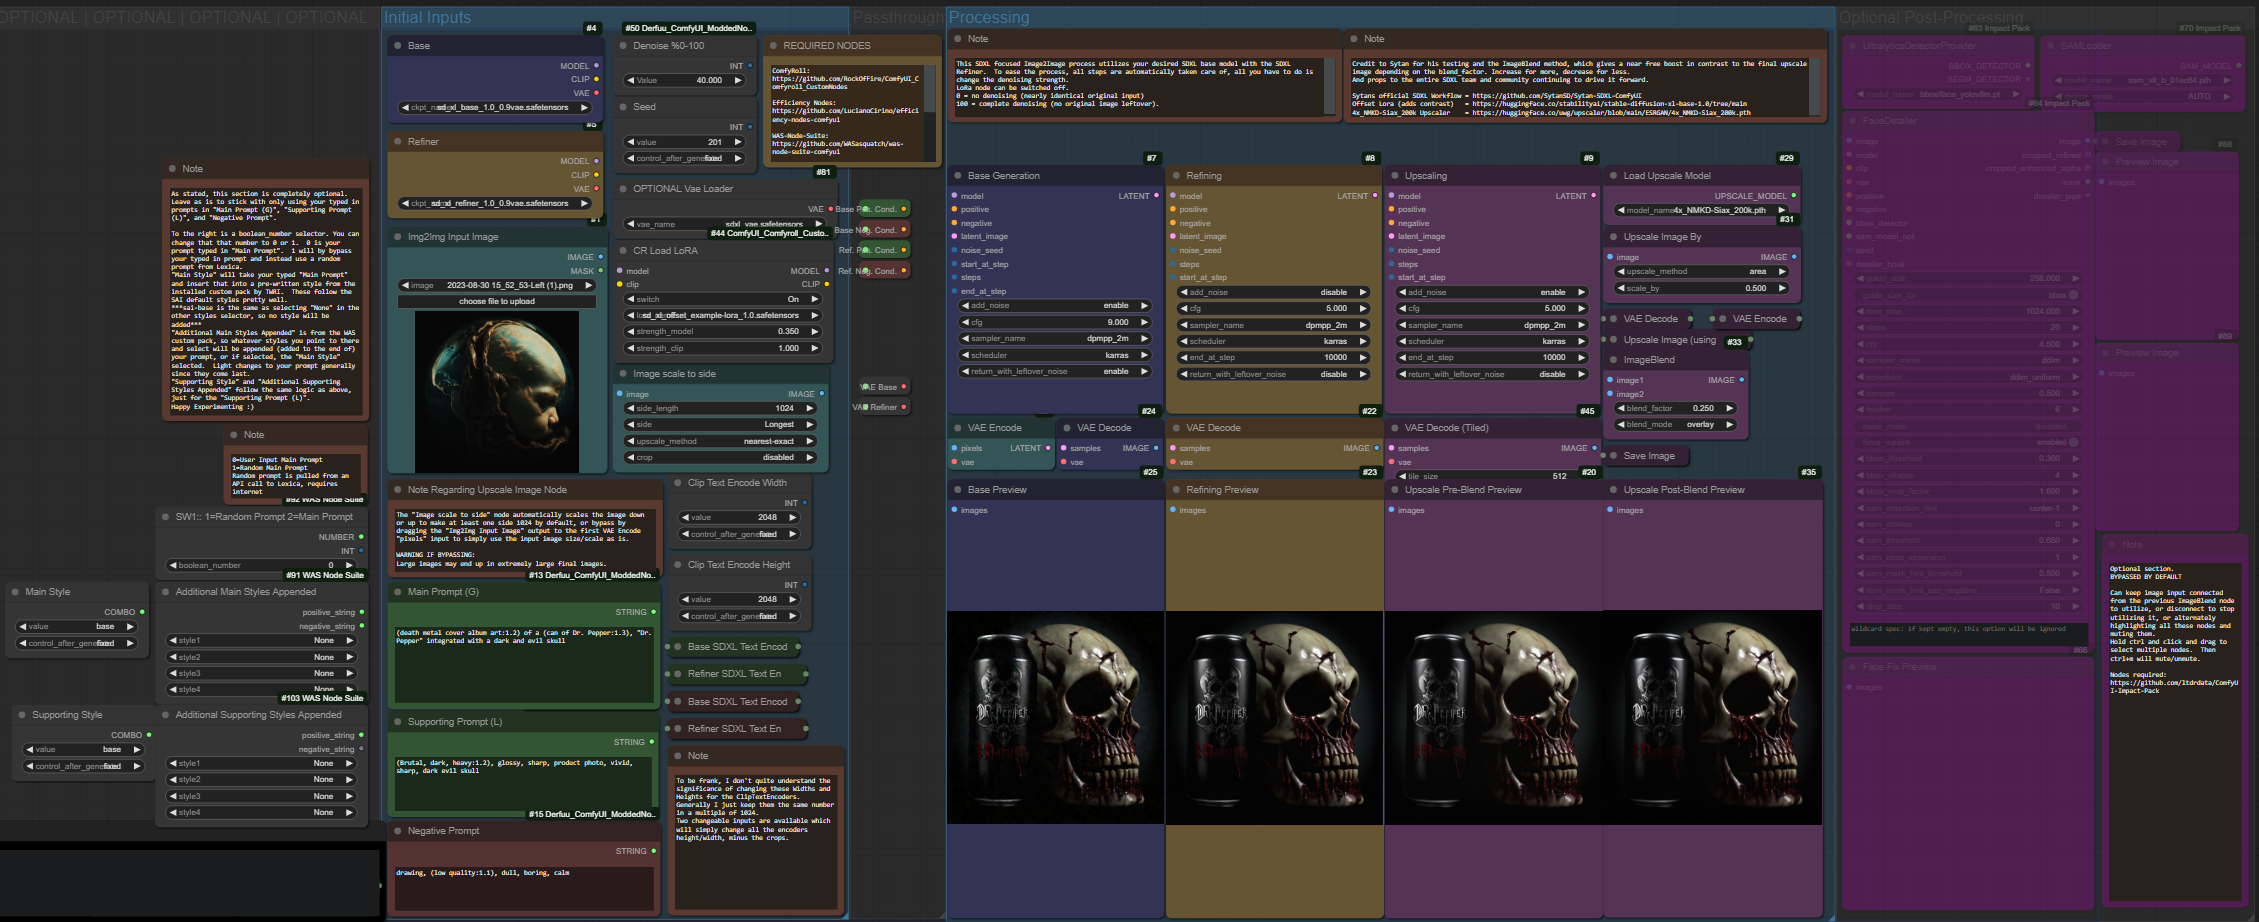
Task: Collapse the Img2Img Input Image node
Action: (397, 237)
